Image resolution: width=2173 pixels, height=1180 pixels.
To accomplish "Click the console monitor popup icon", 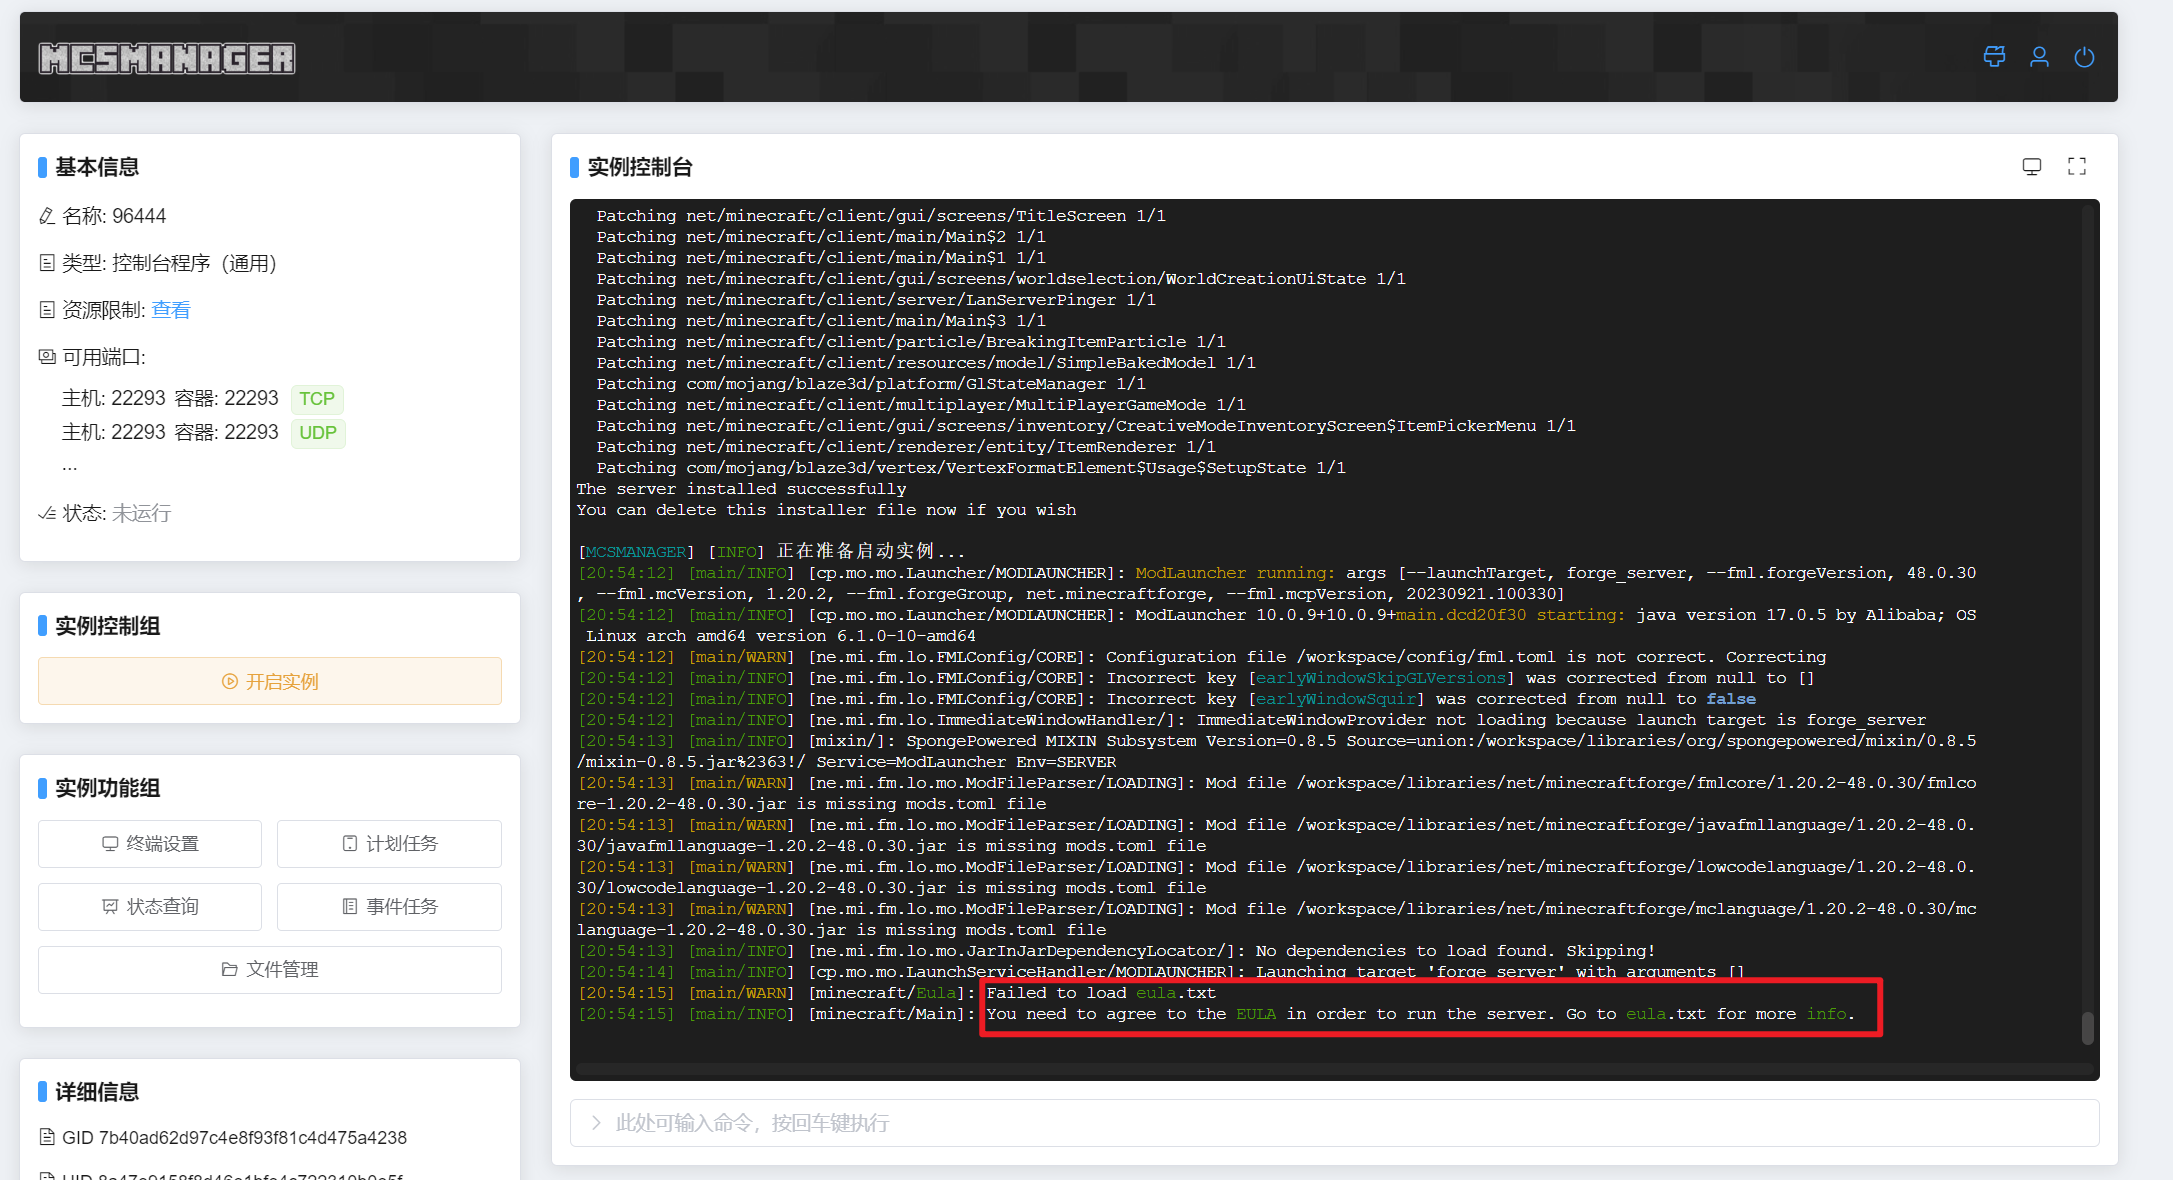I will point(2031,167).
